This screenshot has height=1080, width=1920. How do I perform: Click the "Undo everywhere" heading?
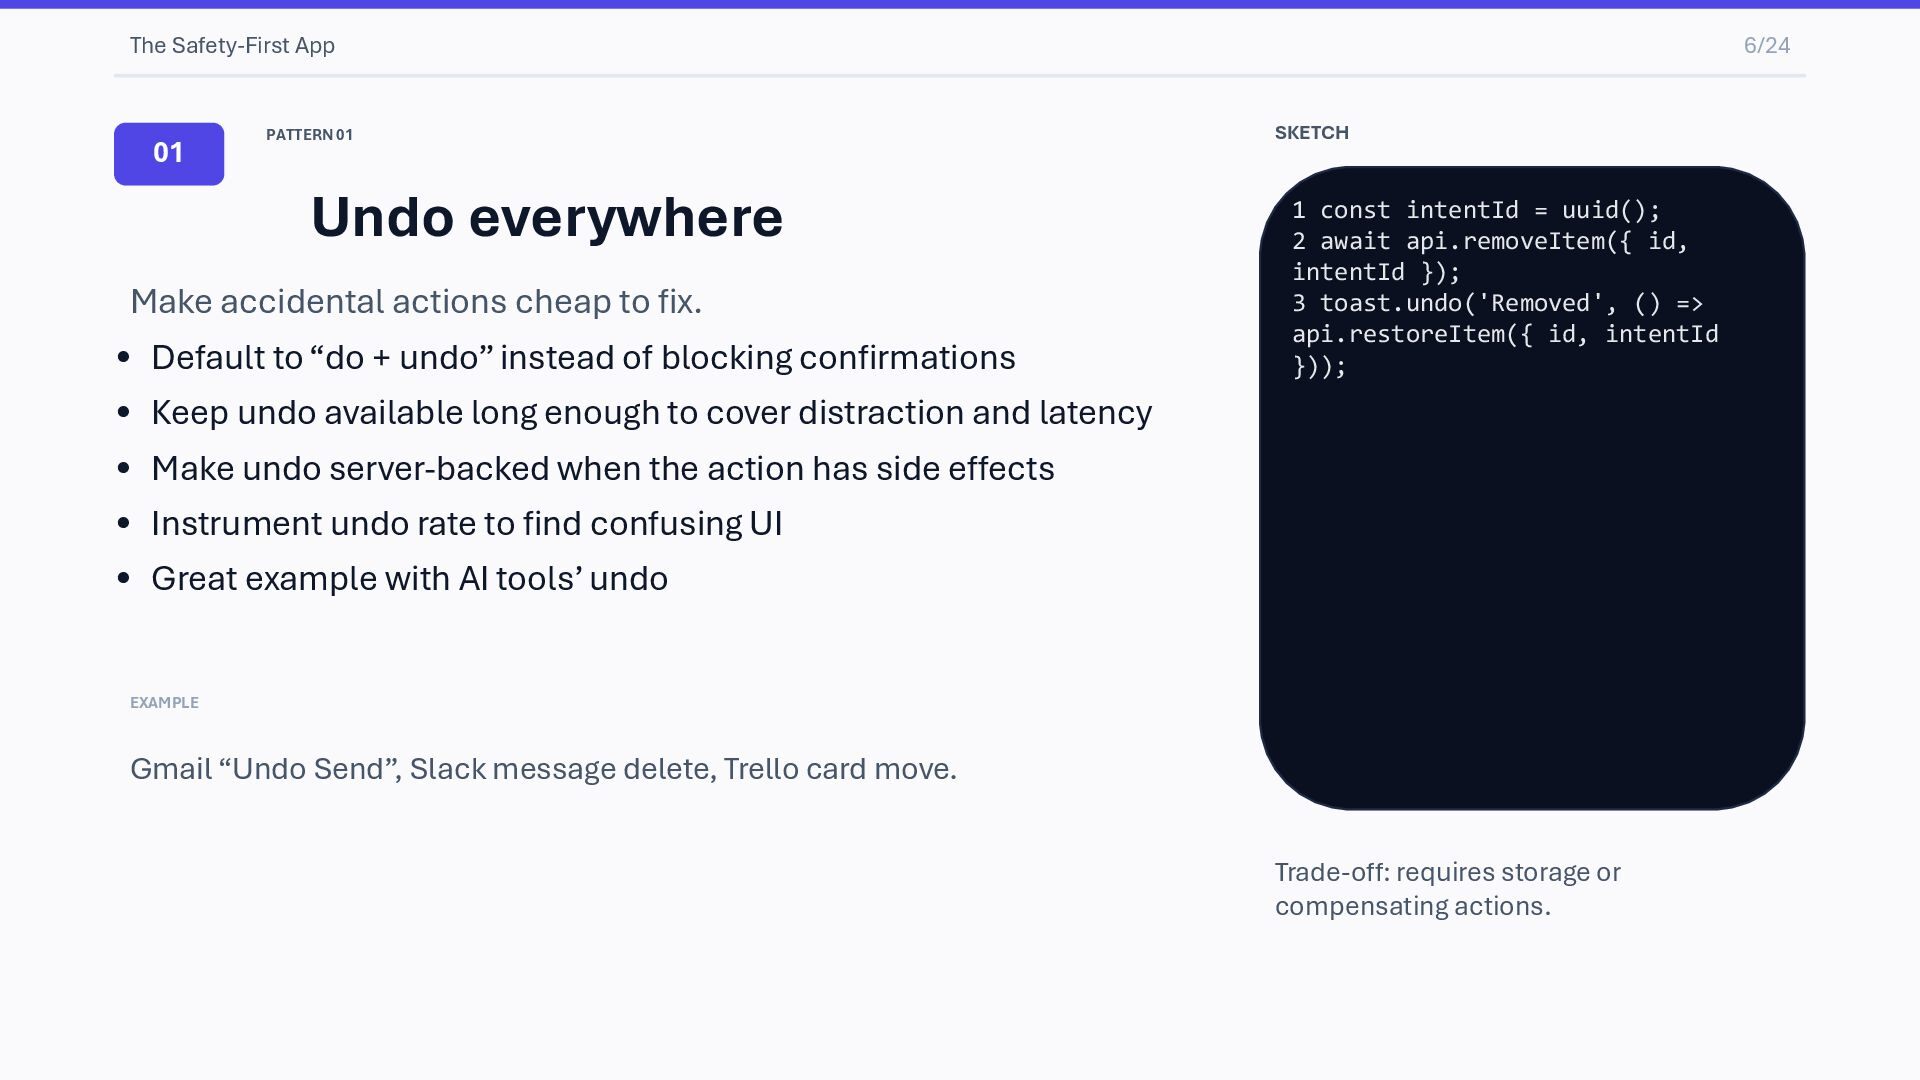pyautogui.click(x=547, y=217)
